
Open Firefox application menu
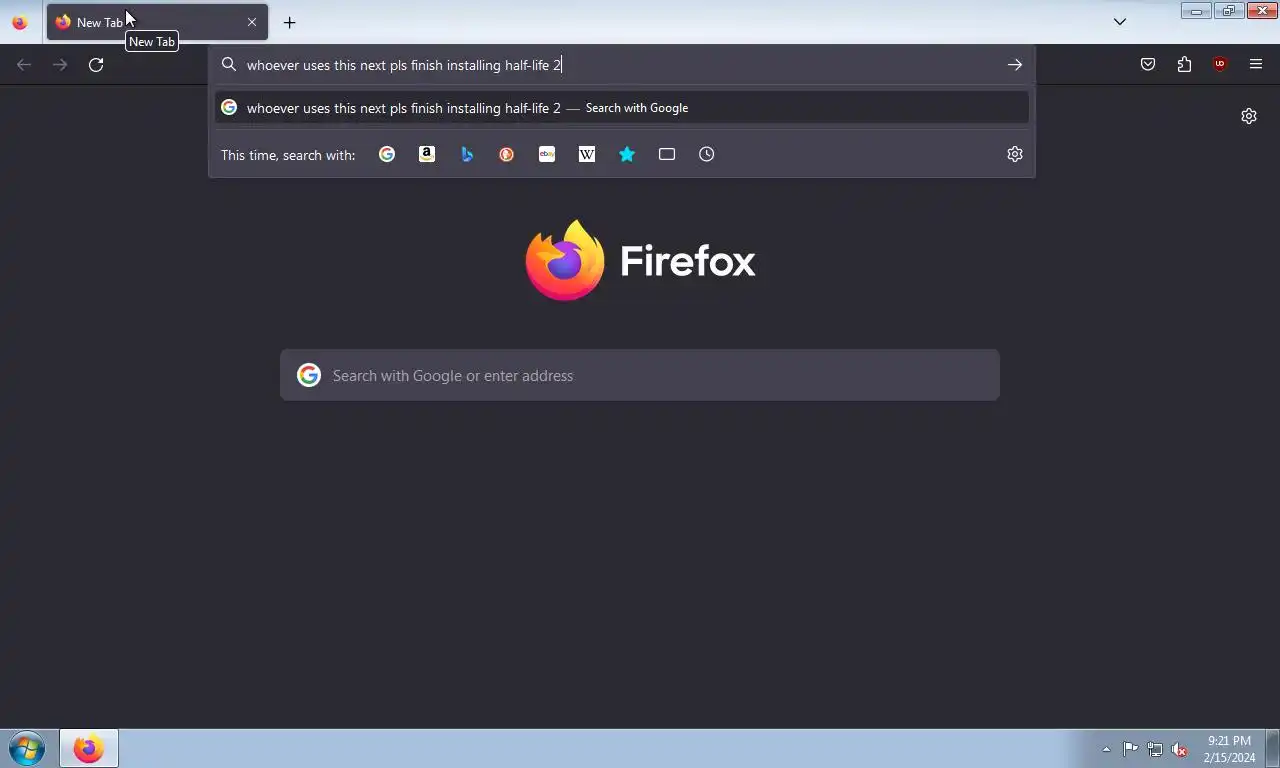(x=1256, y=65)
